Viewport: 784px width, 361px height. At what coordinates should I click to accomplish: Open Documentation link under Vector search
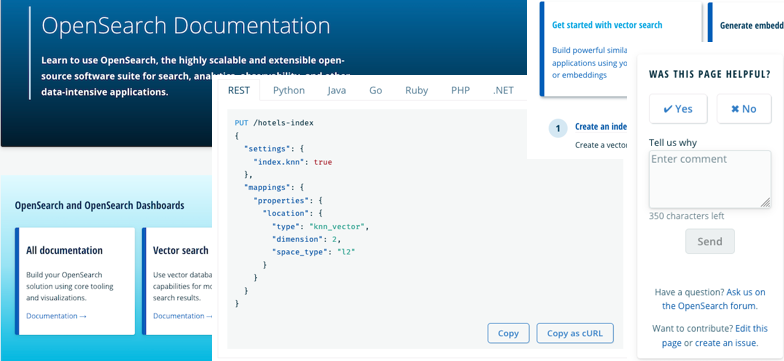coord(183,316)
